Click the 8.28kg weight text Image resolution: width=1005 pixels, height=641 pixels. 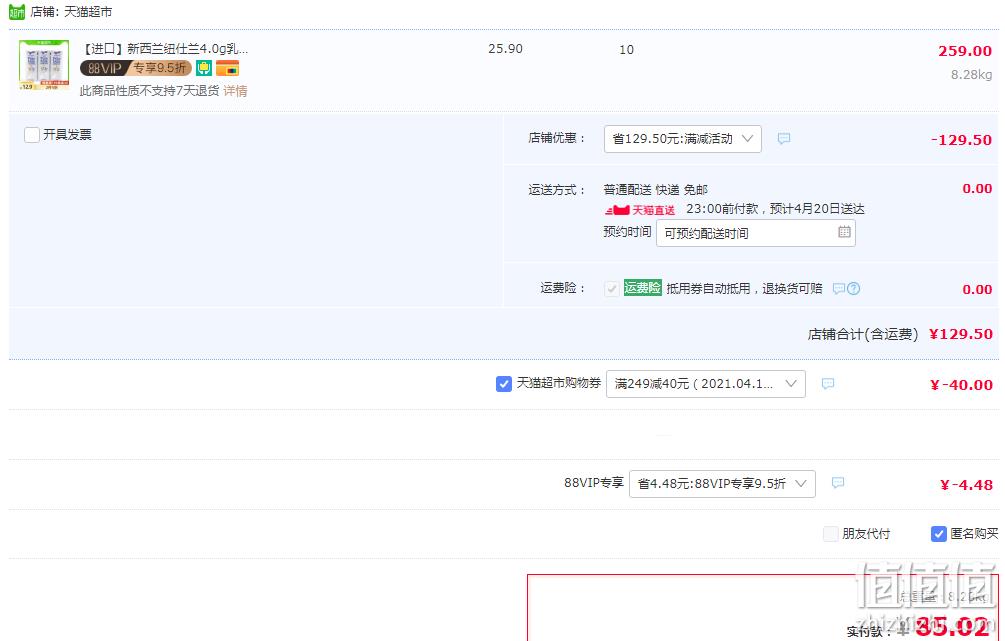tap(972, 74)
